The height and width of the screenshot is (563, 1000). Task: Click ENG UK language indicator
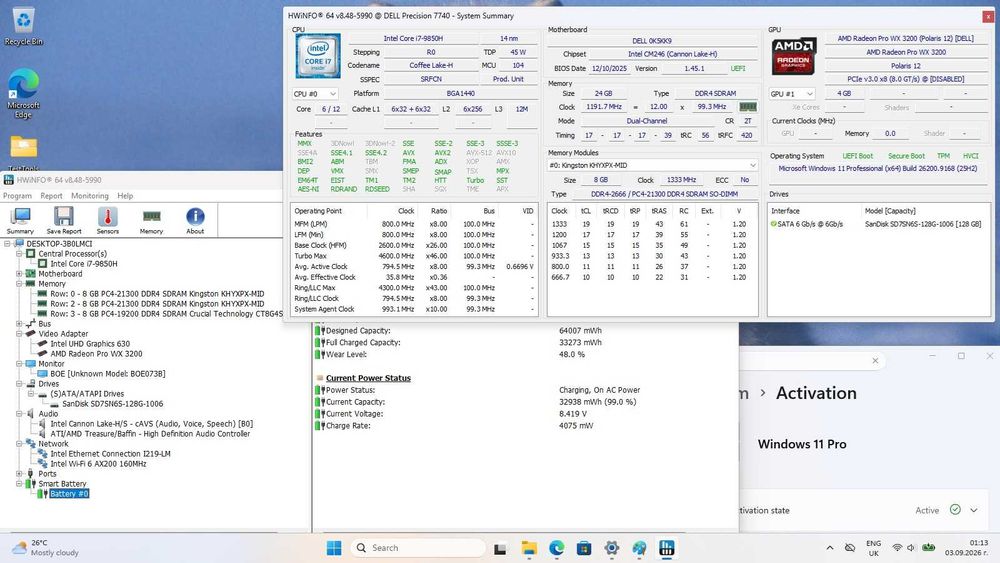pyautogui.click(x=874, y=548)
